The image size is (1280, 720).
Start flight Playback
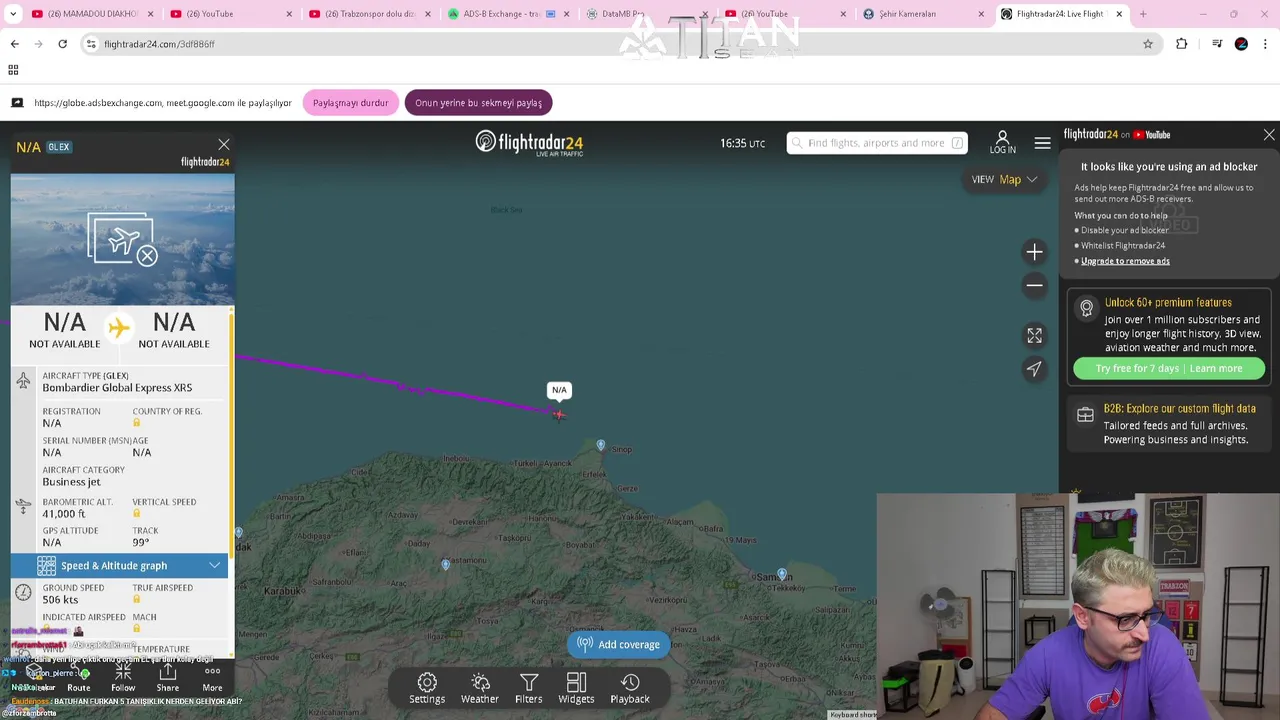[630, 688]
